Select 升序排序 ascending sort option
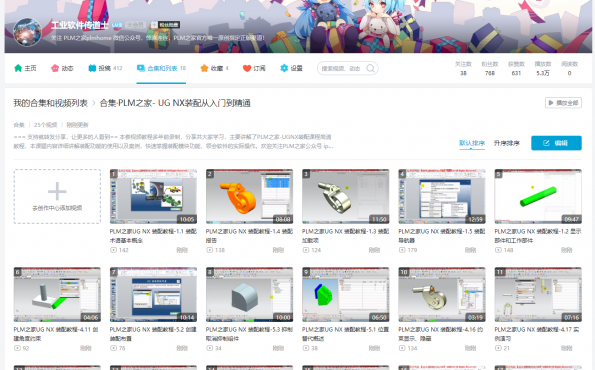The image size is (595, 370). pyautogui.click(x=507, y=143)
